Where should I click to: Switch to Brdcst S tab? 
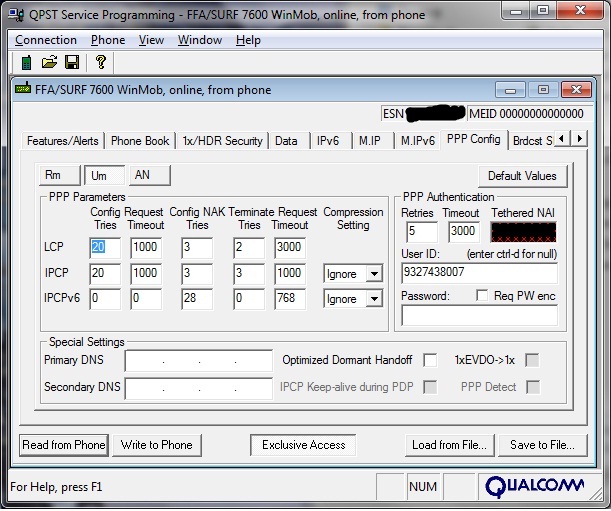coord(532,141)
